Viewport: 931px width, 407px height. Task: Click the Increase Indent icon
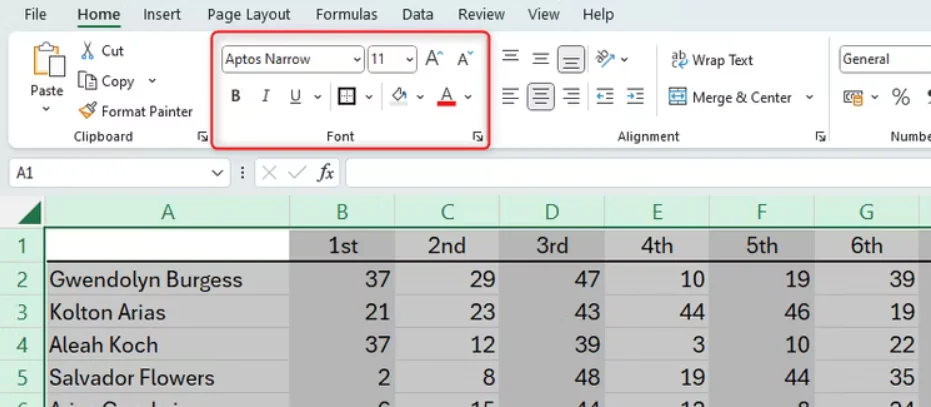[x=635, y=97]
